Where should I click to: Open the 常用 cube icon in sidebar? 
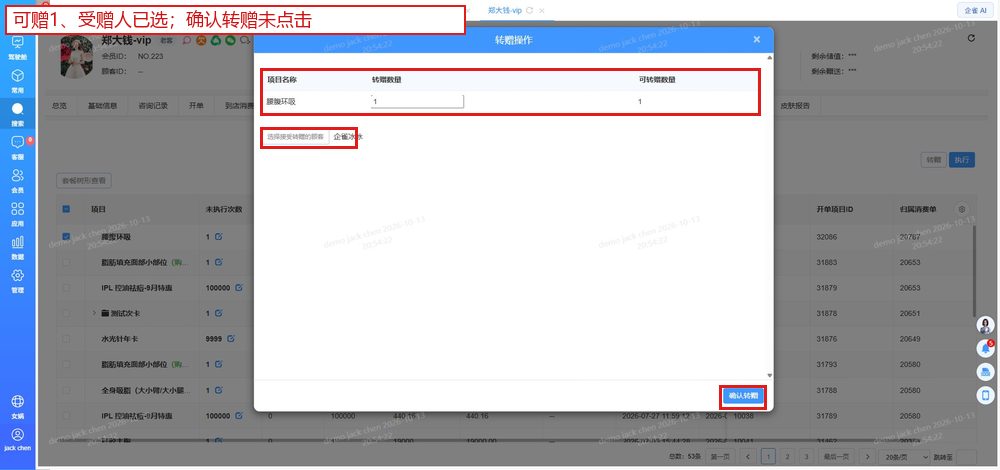pyautogui.click(x=18, y=76)
